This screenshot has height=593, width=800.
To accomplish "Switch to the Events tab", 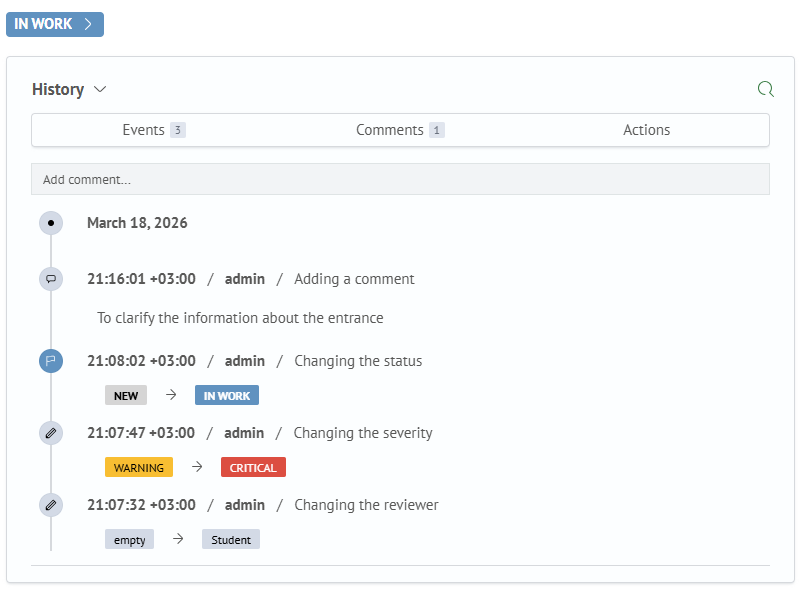I will 154,130.
